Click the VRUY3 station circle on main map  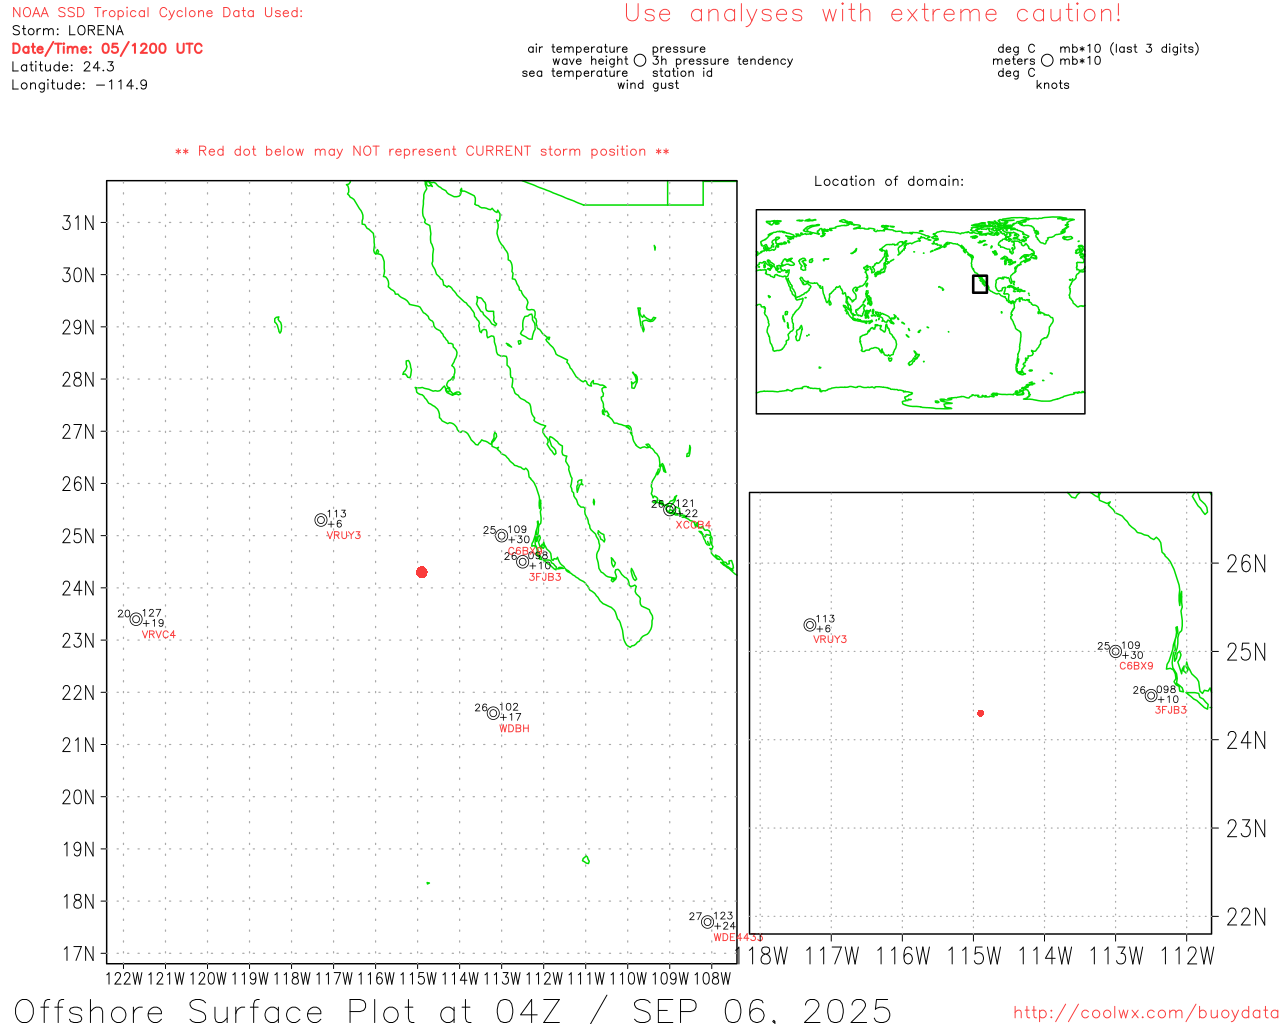point(321,520)
